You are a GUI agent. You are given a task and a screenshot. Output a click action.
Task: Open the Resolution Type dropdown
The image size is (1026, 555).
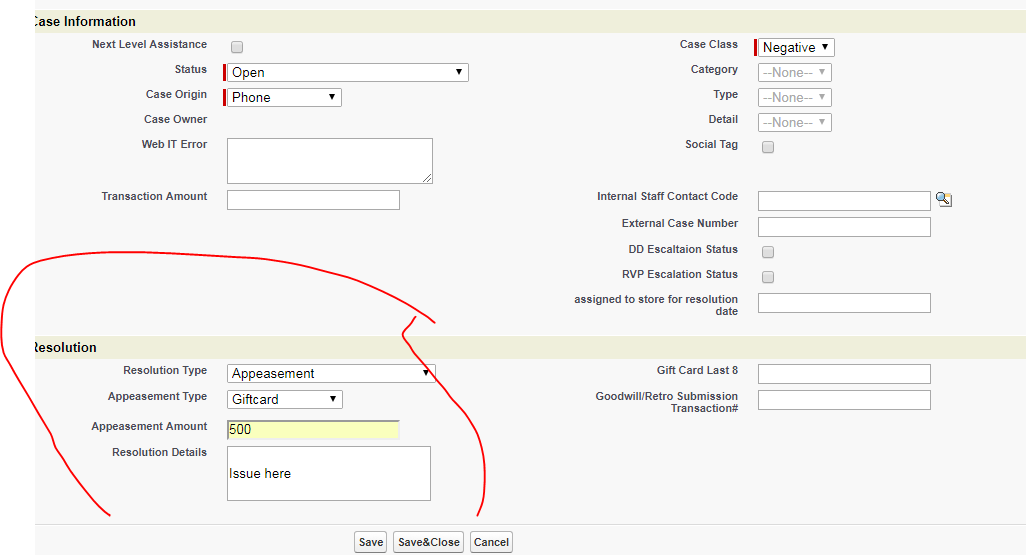pos(331,373)
